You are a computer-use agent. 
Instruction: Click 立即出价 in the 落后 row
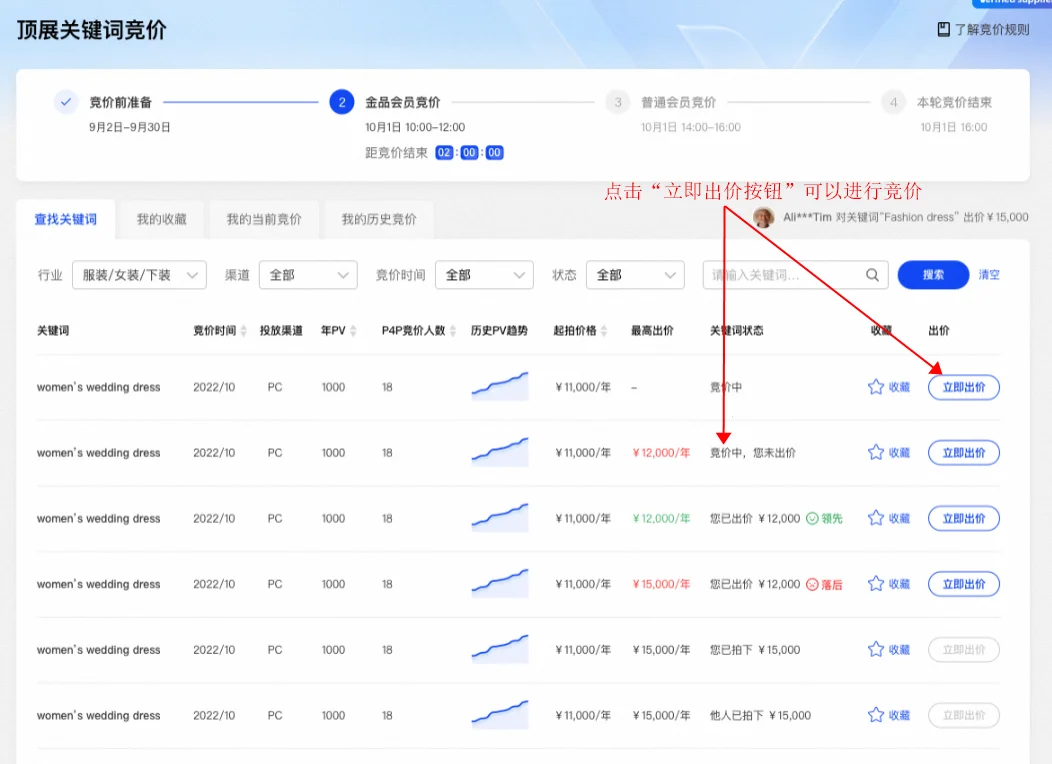963,584
